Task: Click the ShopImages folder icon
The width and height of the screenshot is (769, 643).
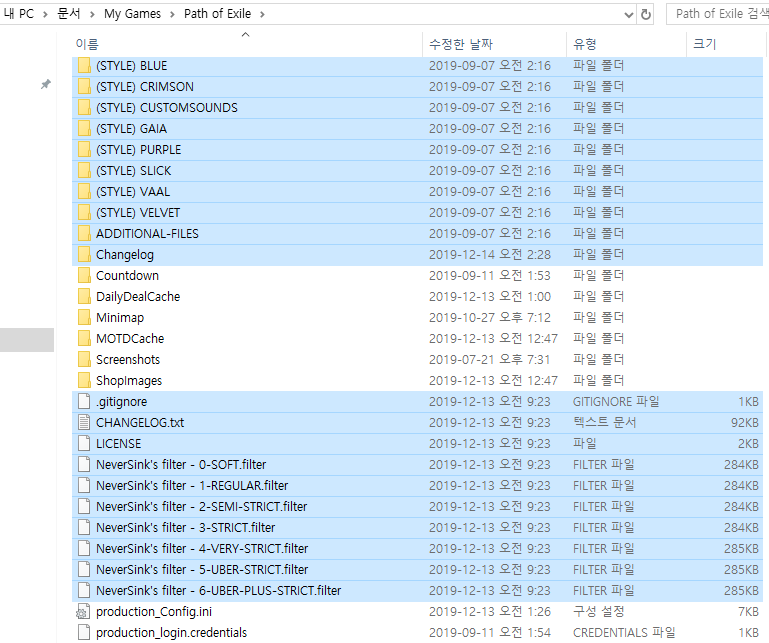Action: [84, 381]
